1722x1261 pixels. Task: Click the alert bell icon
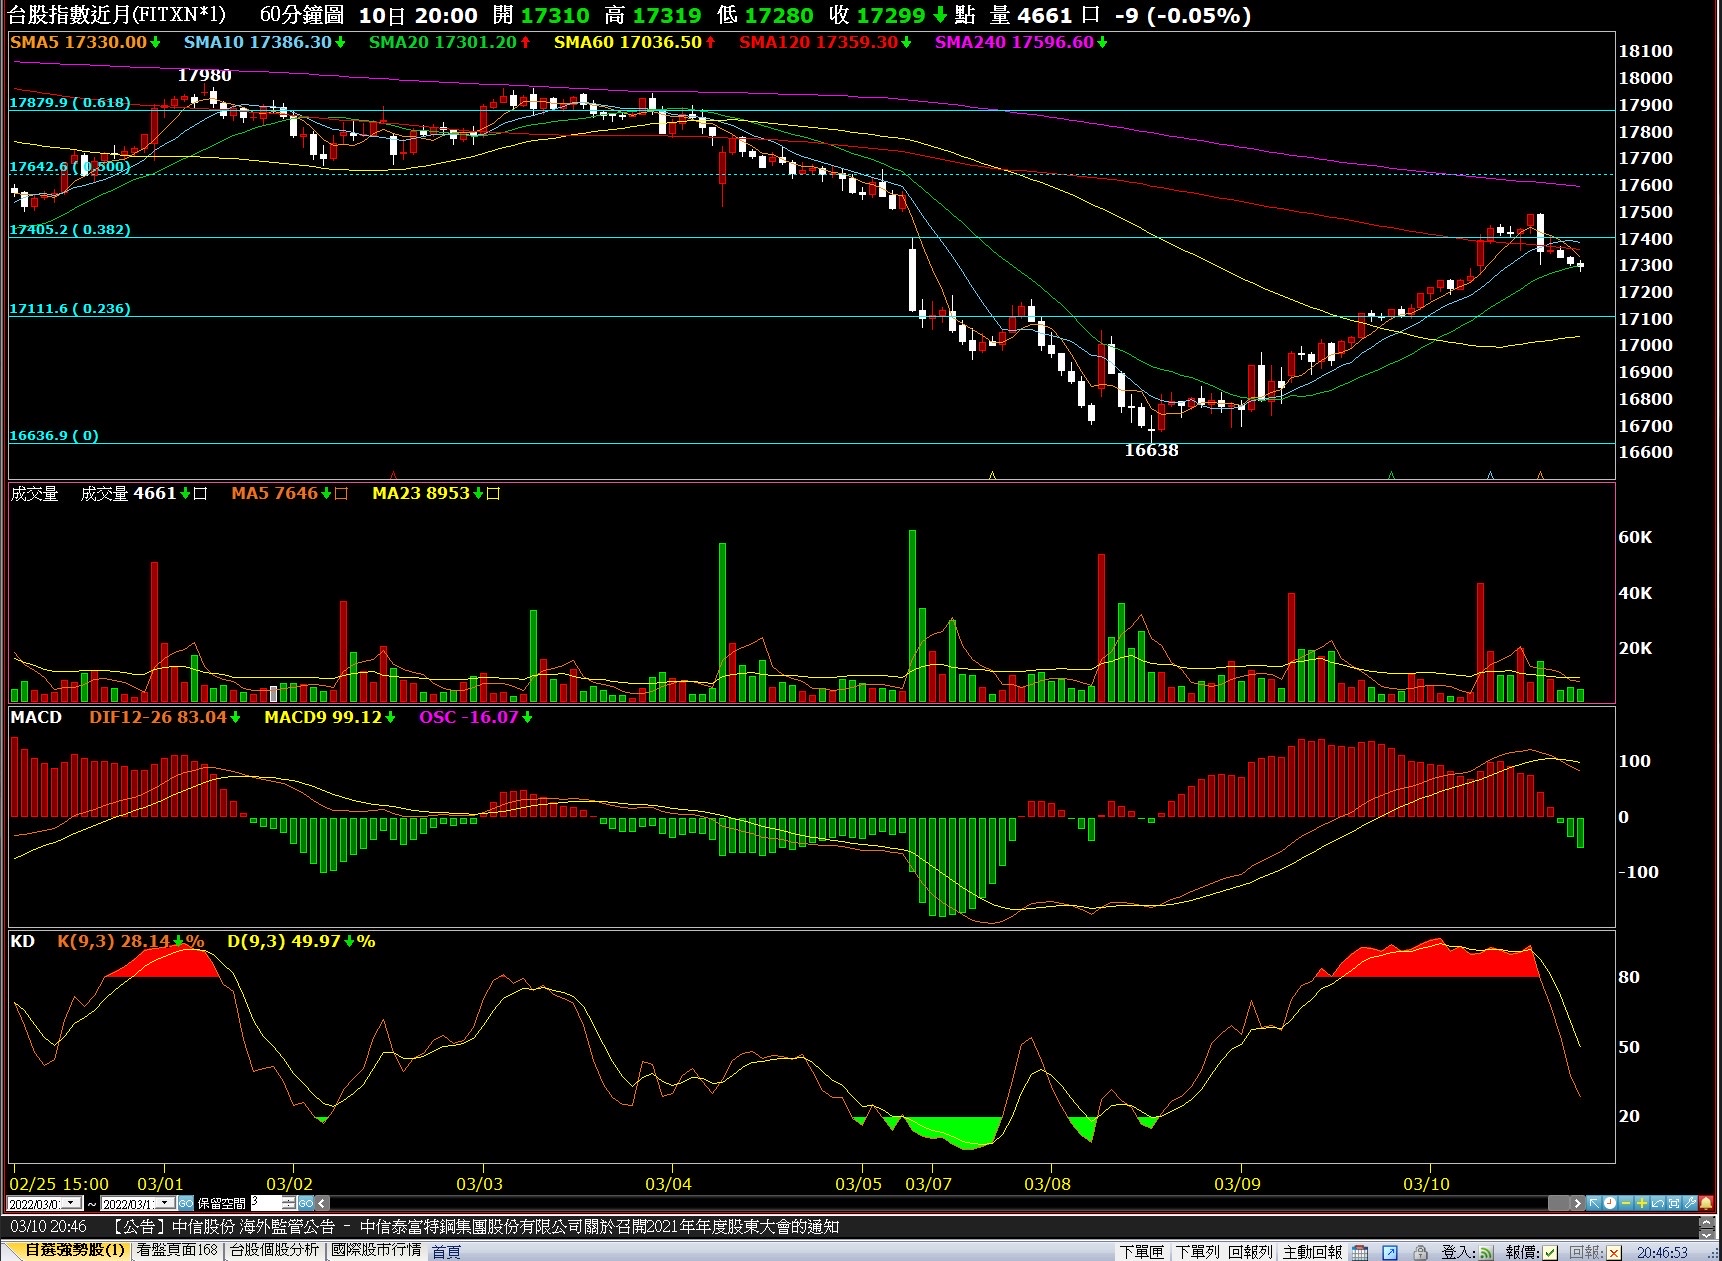coord(1705,1203)
